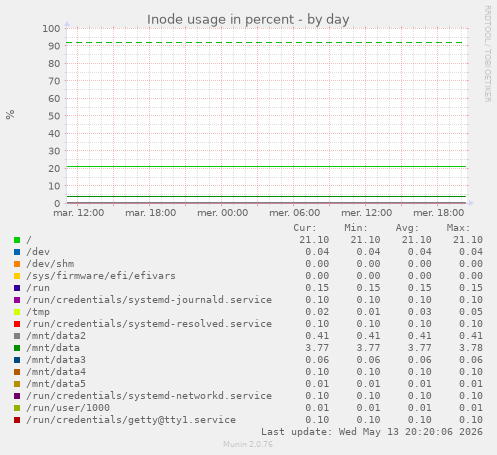Screen dimensions: 497x455
Task: Click the lime swatch beside /tmp
Action: [x=17, y=312]
